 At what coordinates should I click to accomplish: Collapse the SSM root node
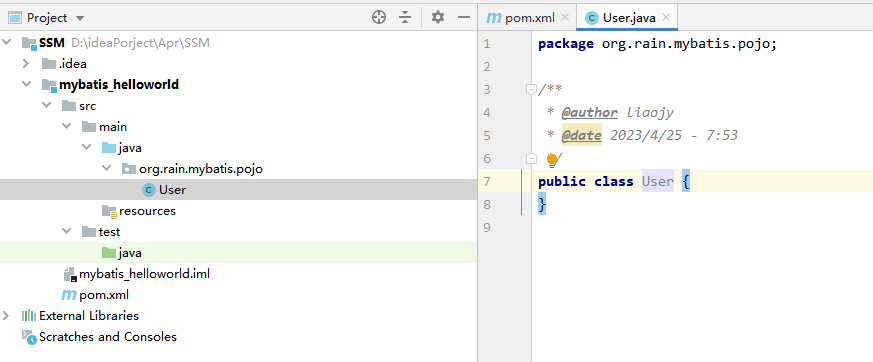[7, 42]
